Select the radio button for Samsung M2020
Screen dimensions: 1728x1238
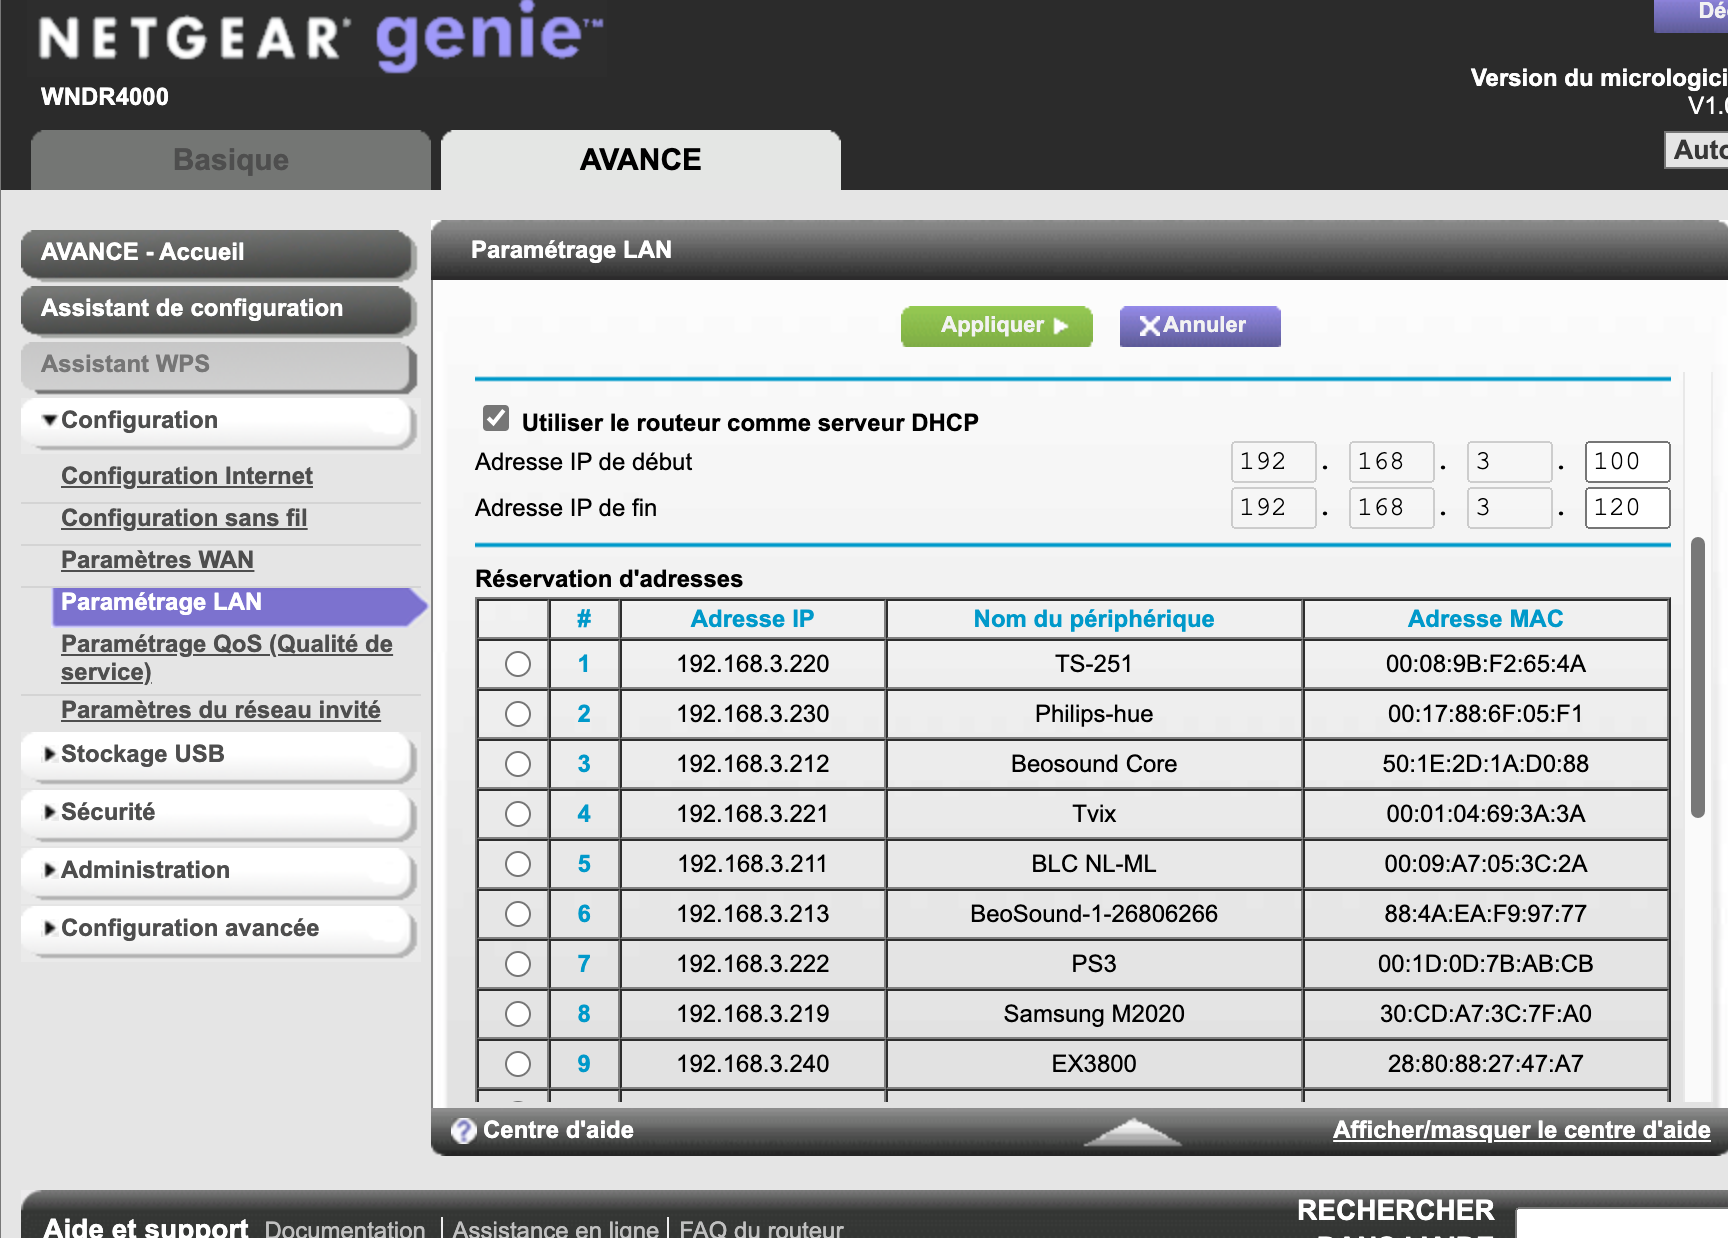pyautogui.click(x=518, y=1014)
